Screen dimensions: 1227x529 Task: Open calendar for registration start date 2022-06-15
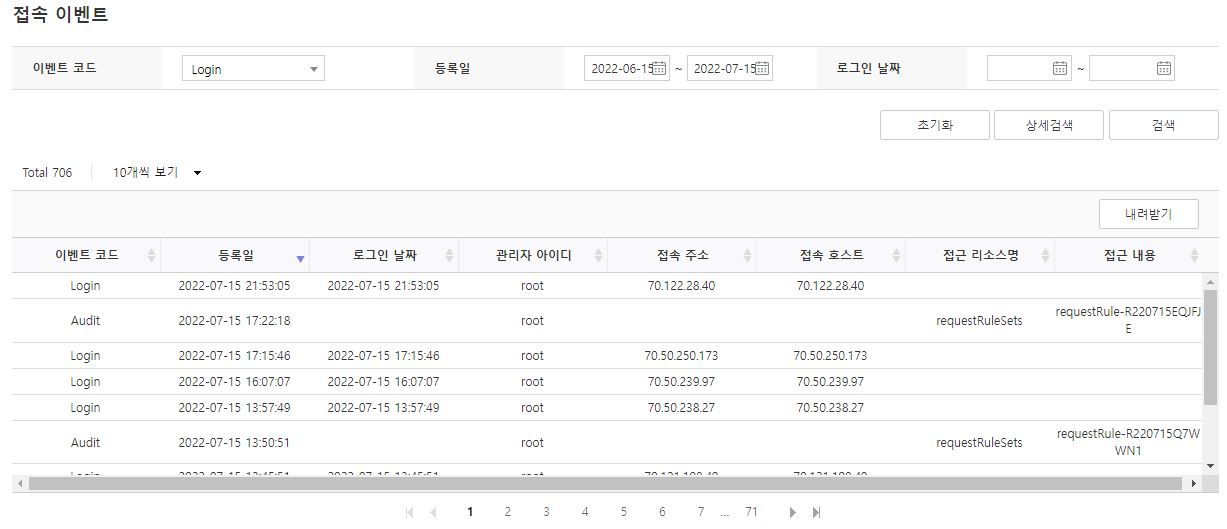(x=659, y=69)
